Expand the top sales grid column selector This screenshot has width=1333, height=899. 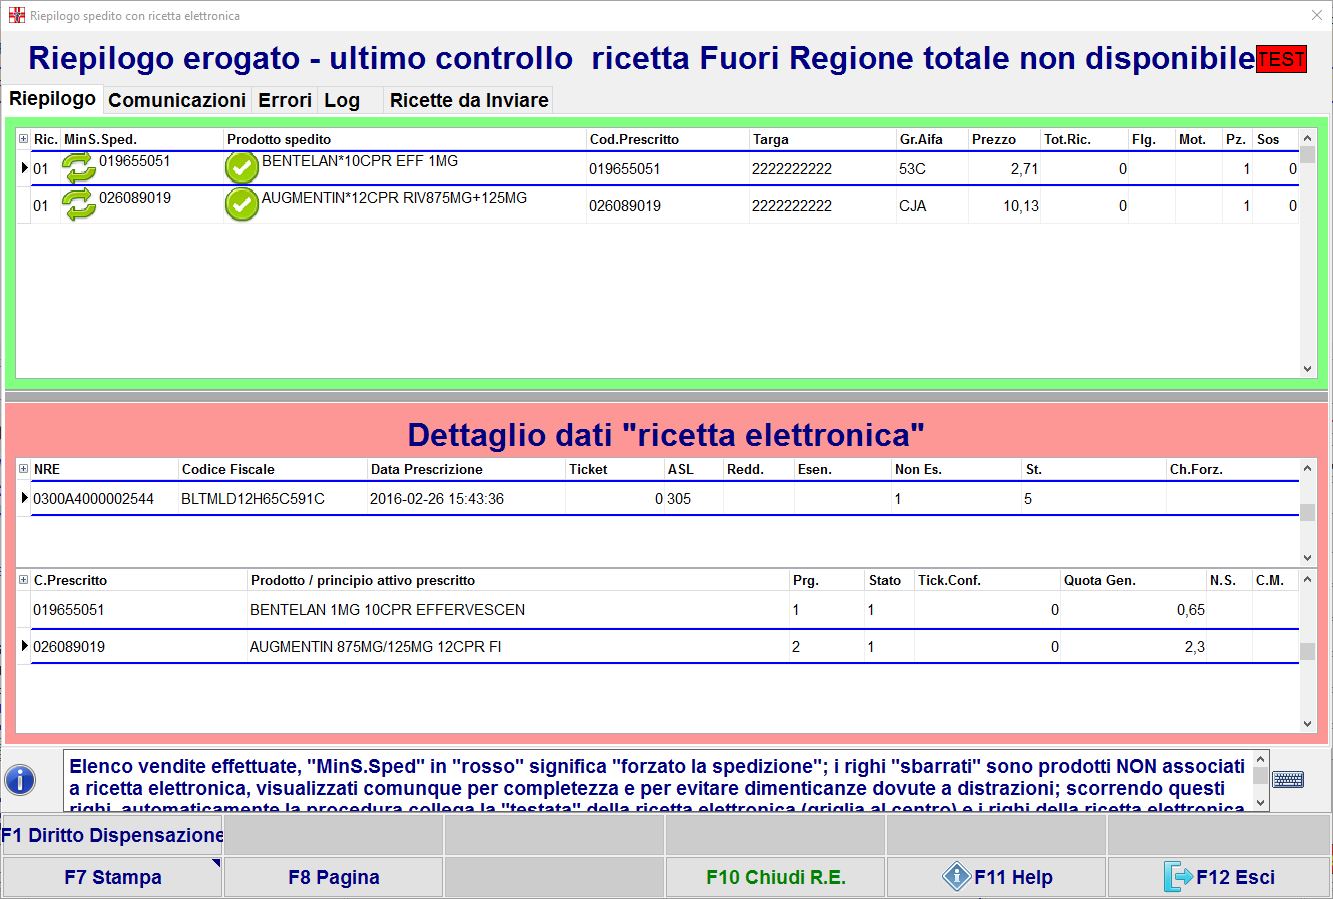[x=23, y=139]
